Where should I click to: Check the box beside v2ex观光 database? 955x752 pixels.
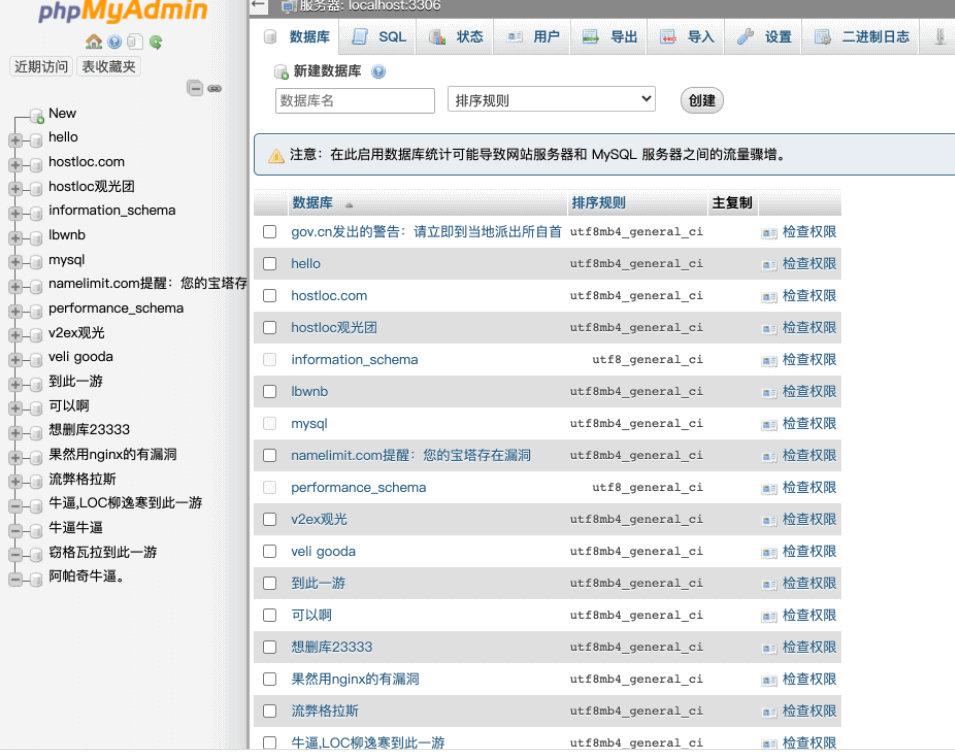269,520
